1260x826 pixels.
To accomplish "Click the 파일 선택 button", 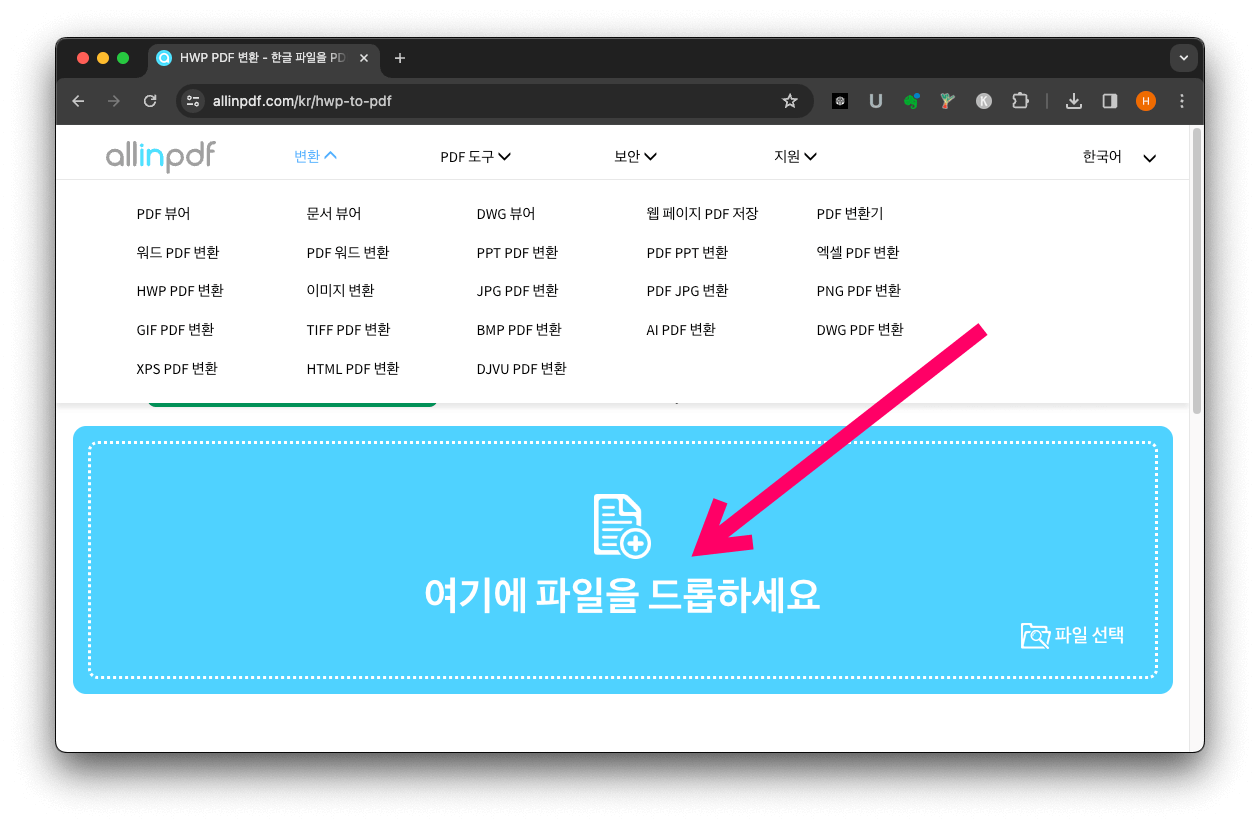I will coord(1073,635).
